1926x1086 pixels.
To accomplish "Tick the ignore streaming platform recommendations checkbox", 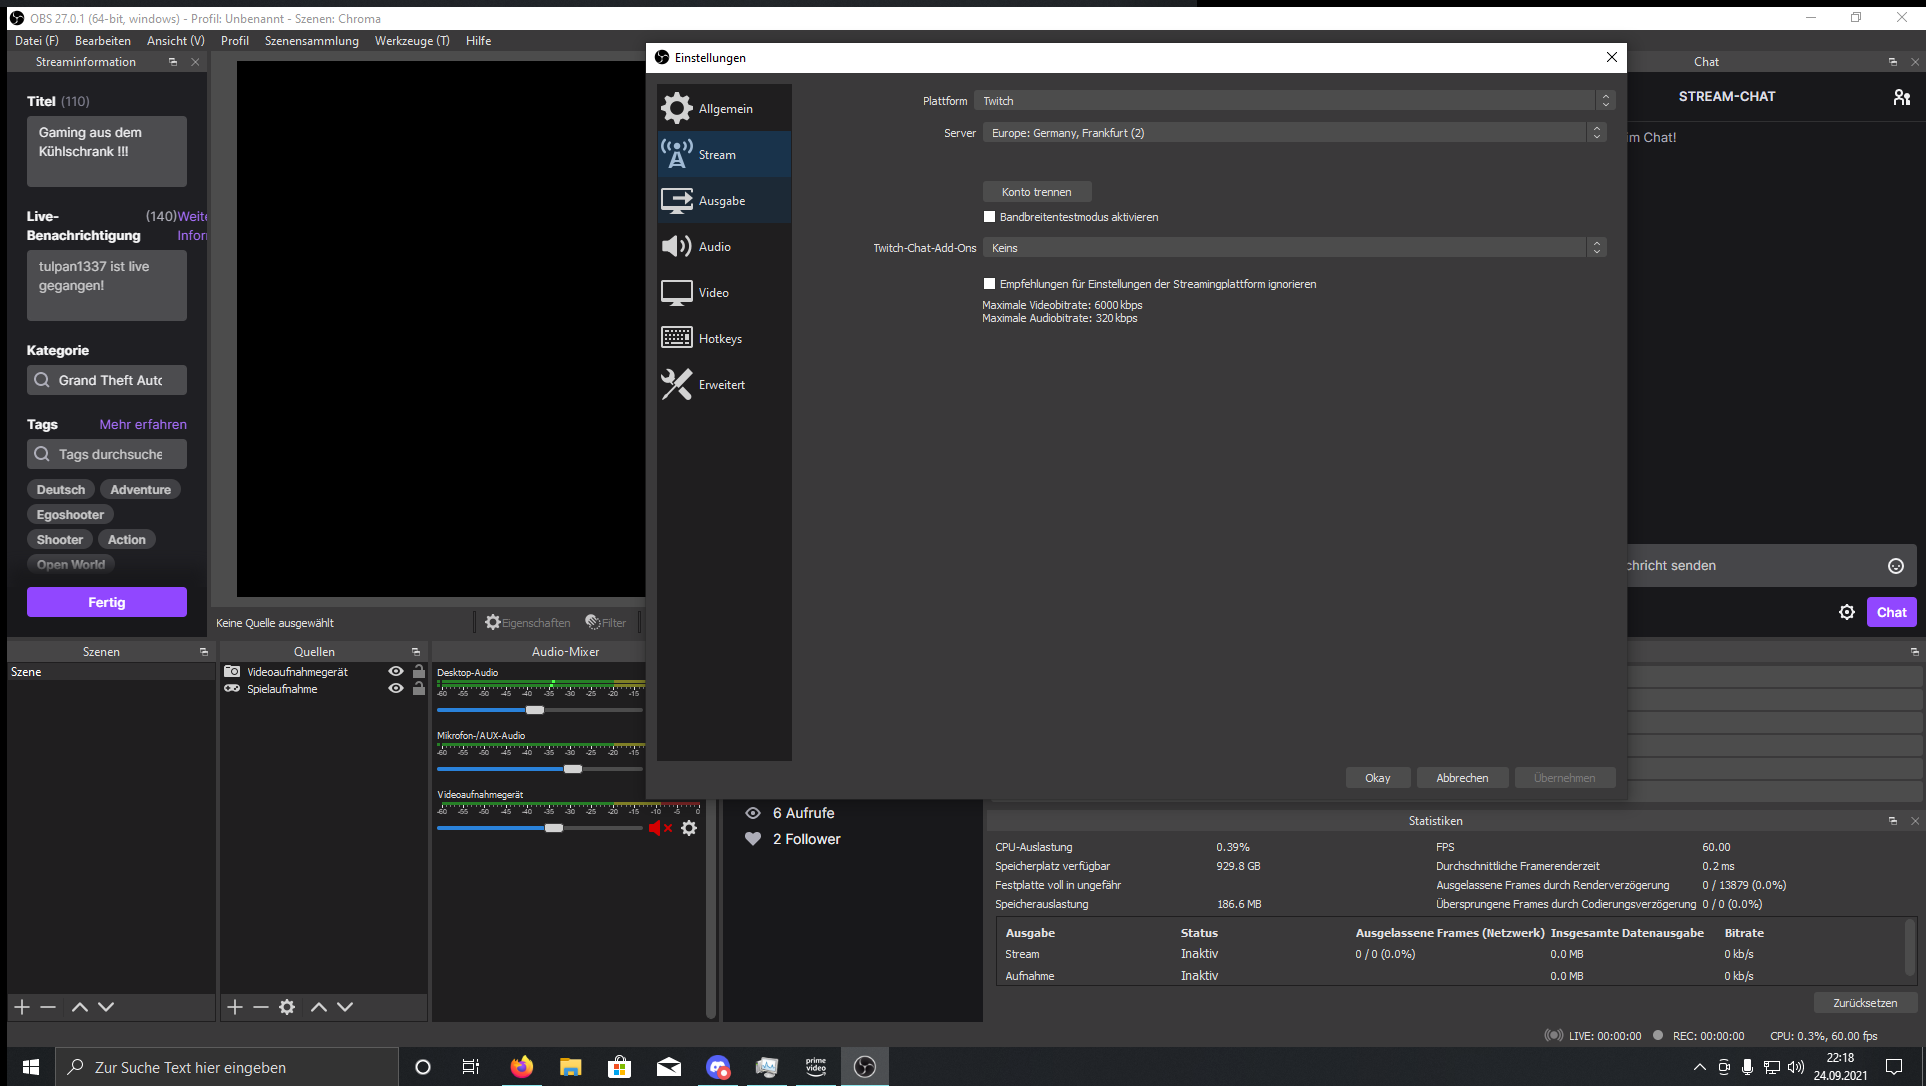I will (x=989, y=284).
